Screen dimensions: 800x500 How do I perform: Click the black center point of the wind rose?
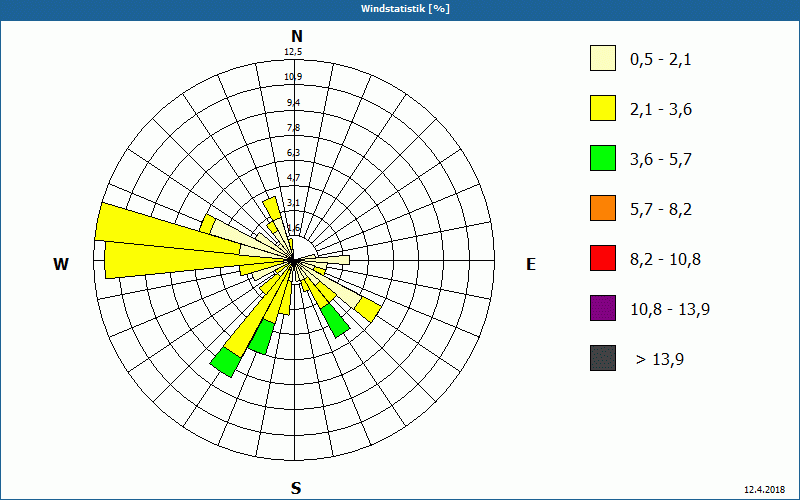coord(293,261)
